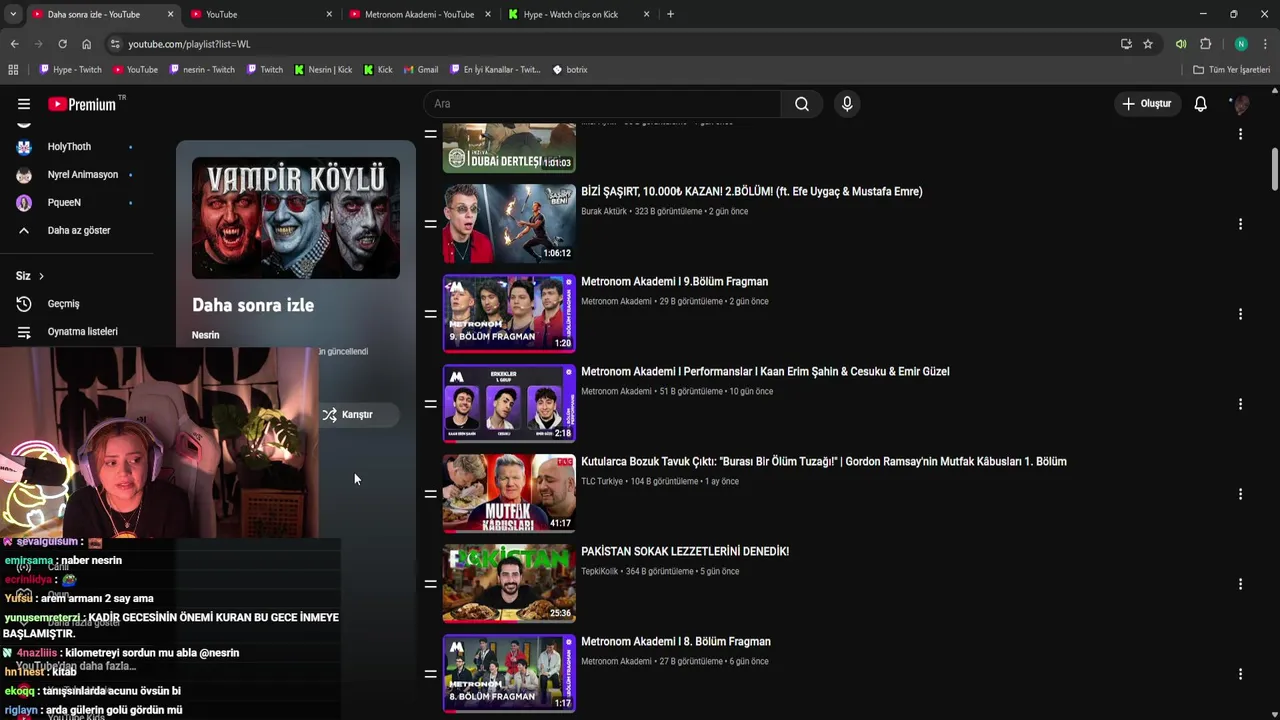
Task: Grab reorder handle of BİZİ ŞAŞIRT video
Action: point(430,224)
